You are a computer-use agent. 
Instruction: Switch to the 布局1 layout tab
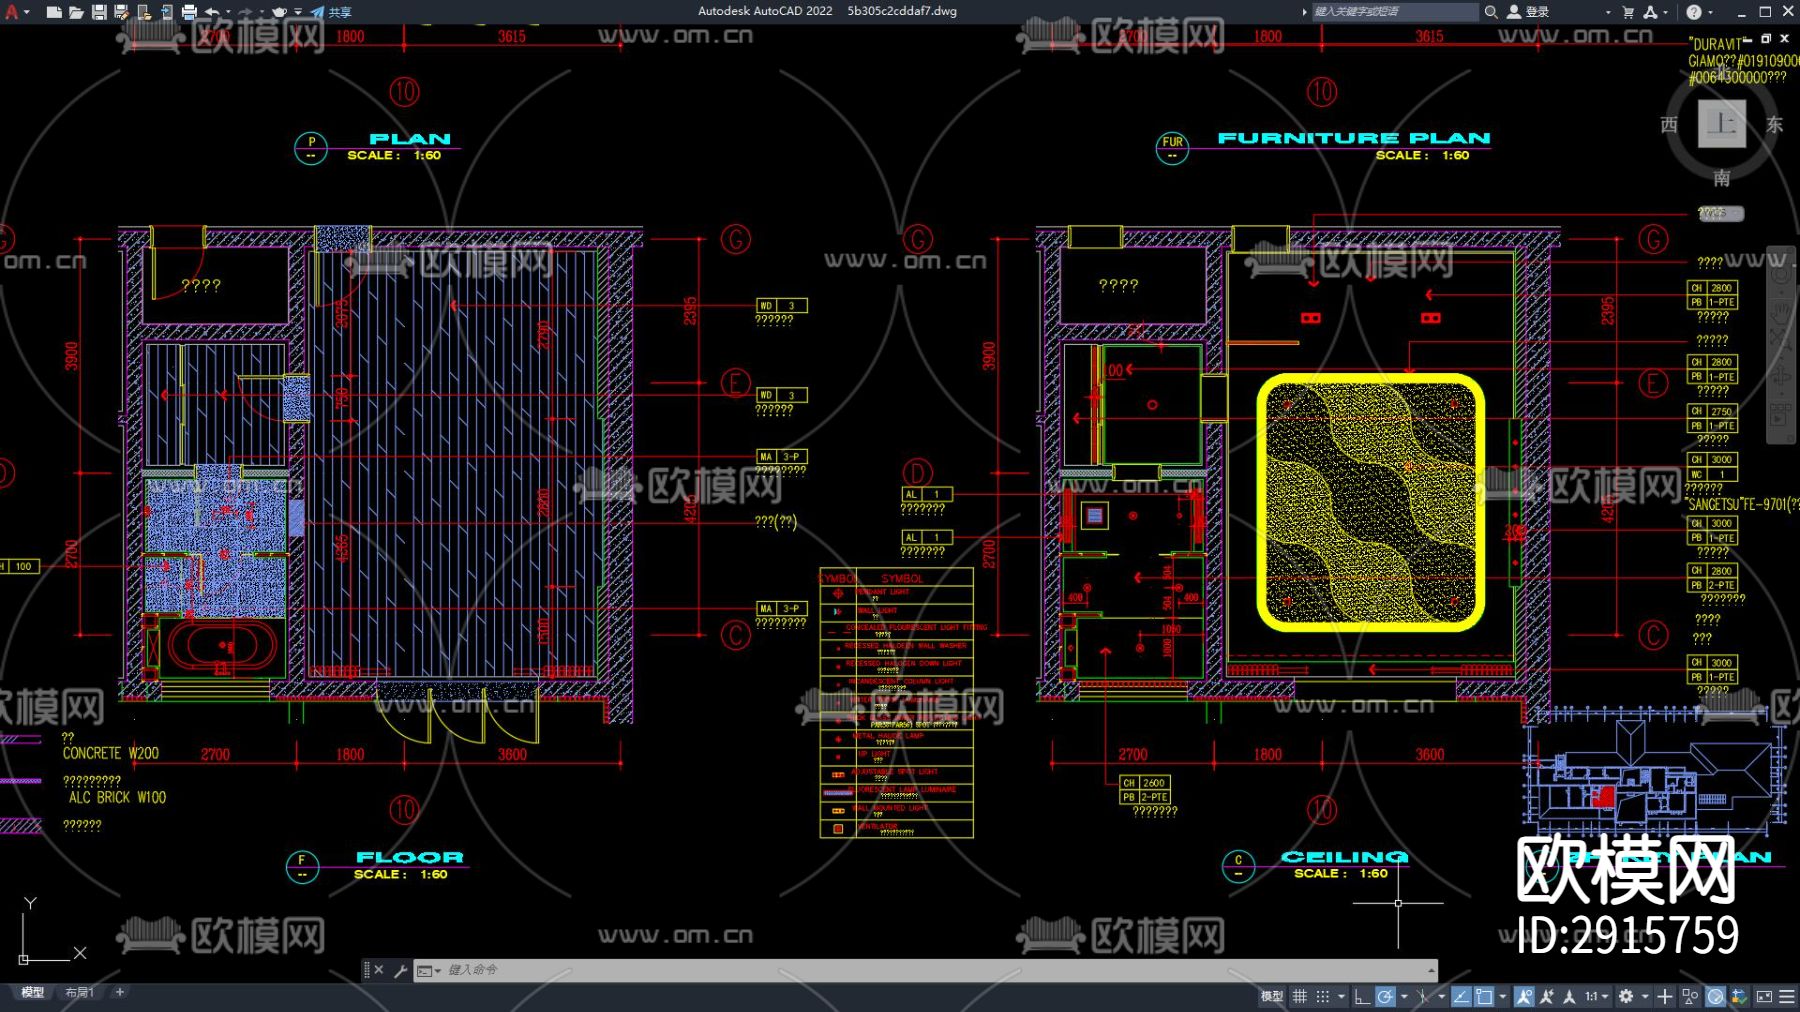click(79, 992)
